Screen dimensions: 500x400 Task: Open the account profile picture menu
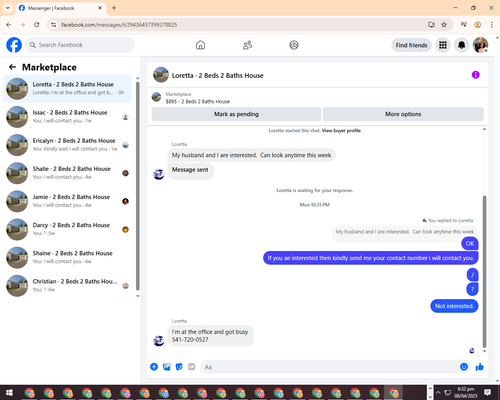coord(480,45)
